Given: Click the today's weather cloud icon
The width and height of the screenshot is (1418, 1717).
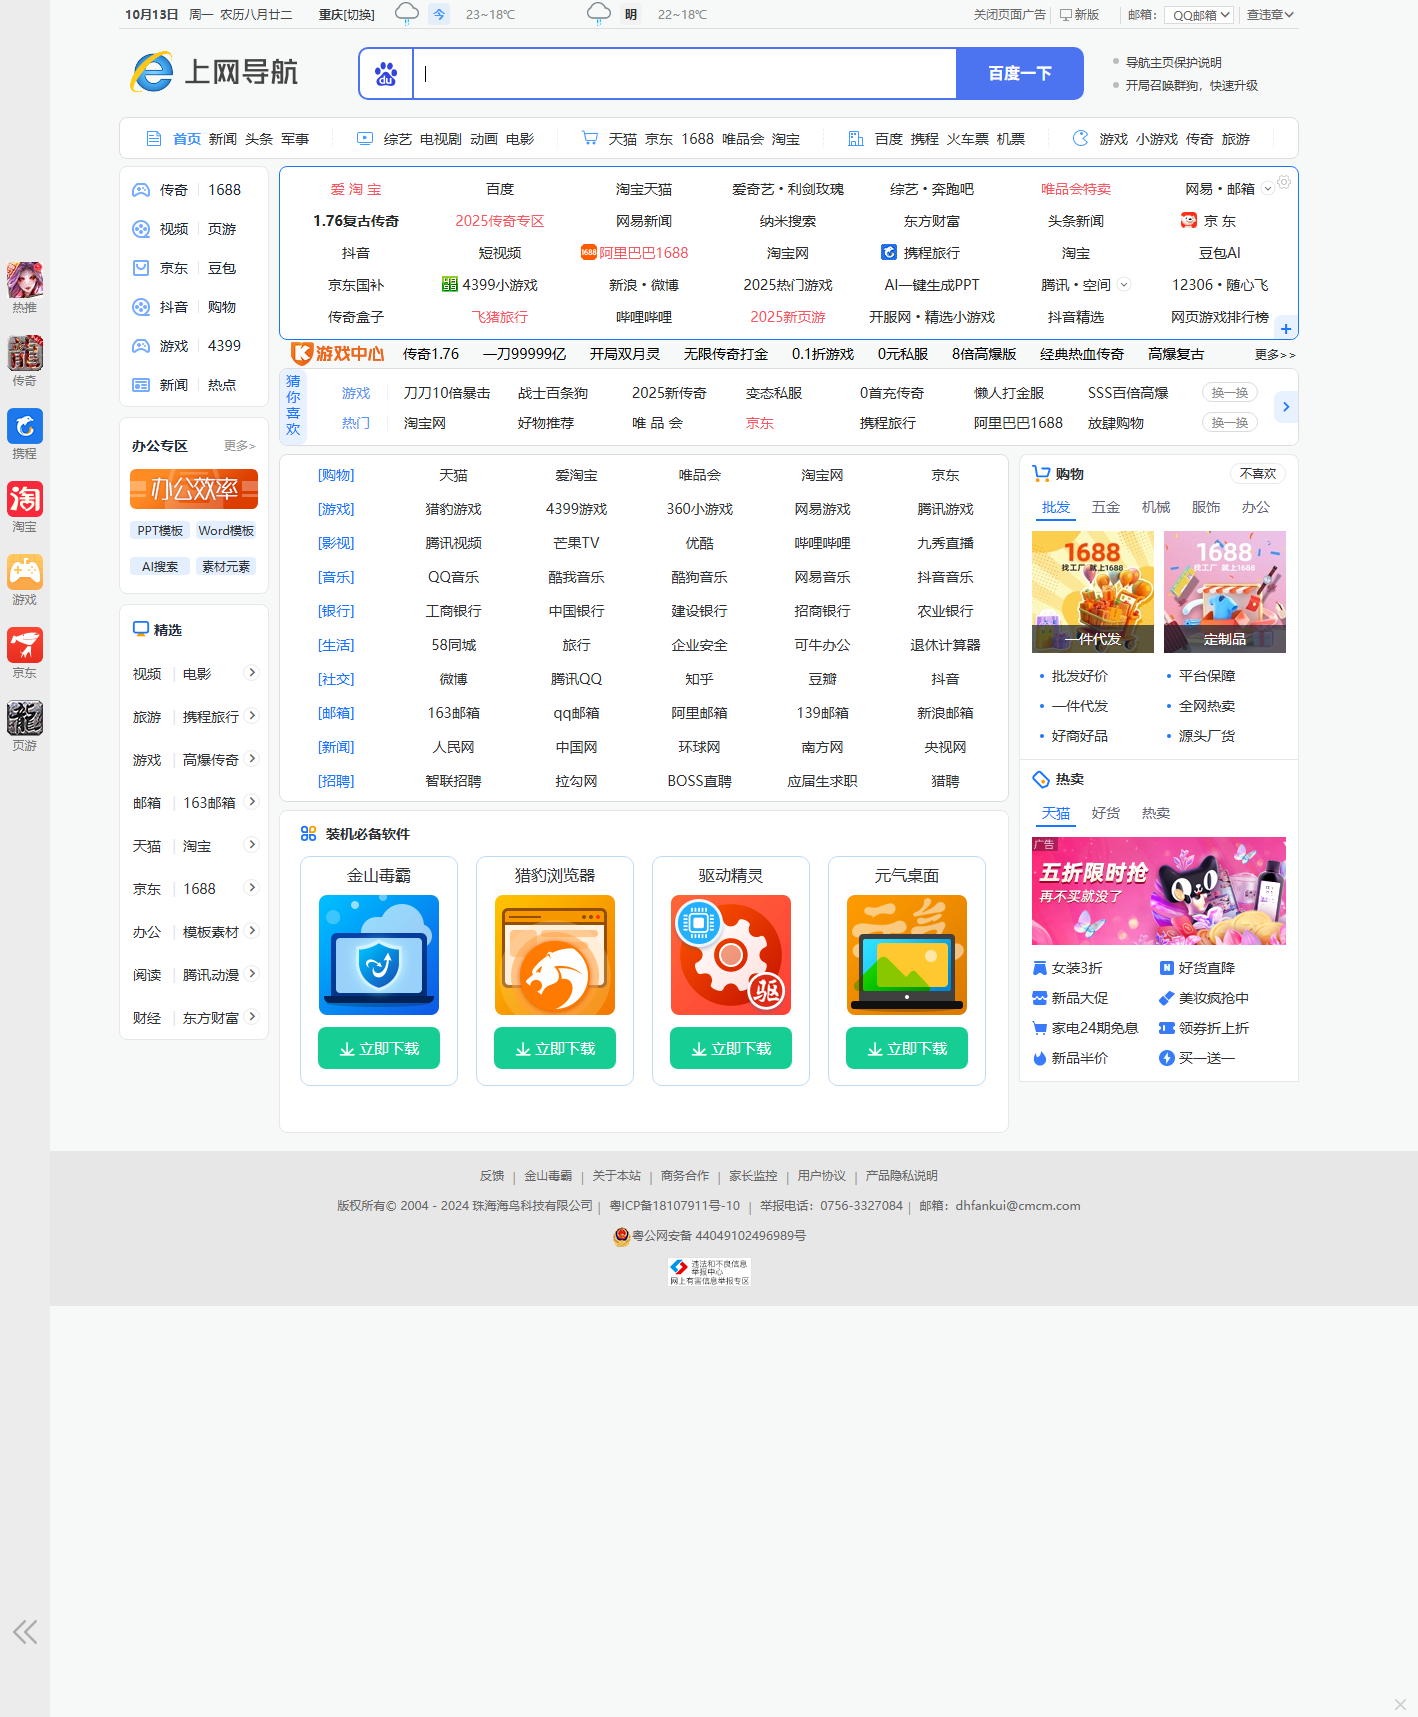Looking at the screenshot, I should 407,14.
